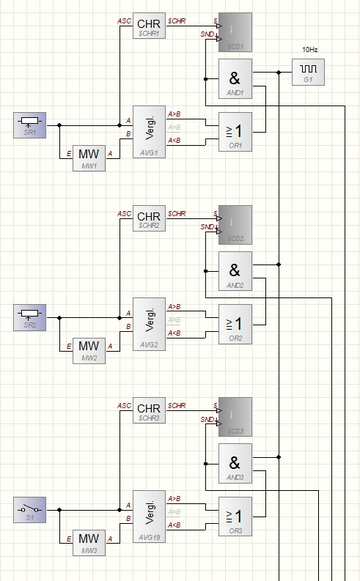Click the A<B output pin of AVG1

click(174, 141)
